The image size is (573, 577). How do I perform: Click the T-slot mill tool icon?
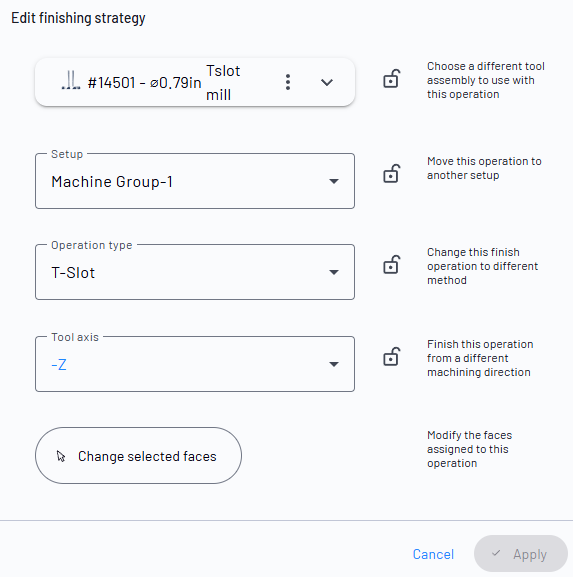71,80
